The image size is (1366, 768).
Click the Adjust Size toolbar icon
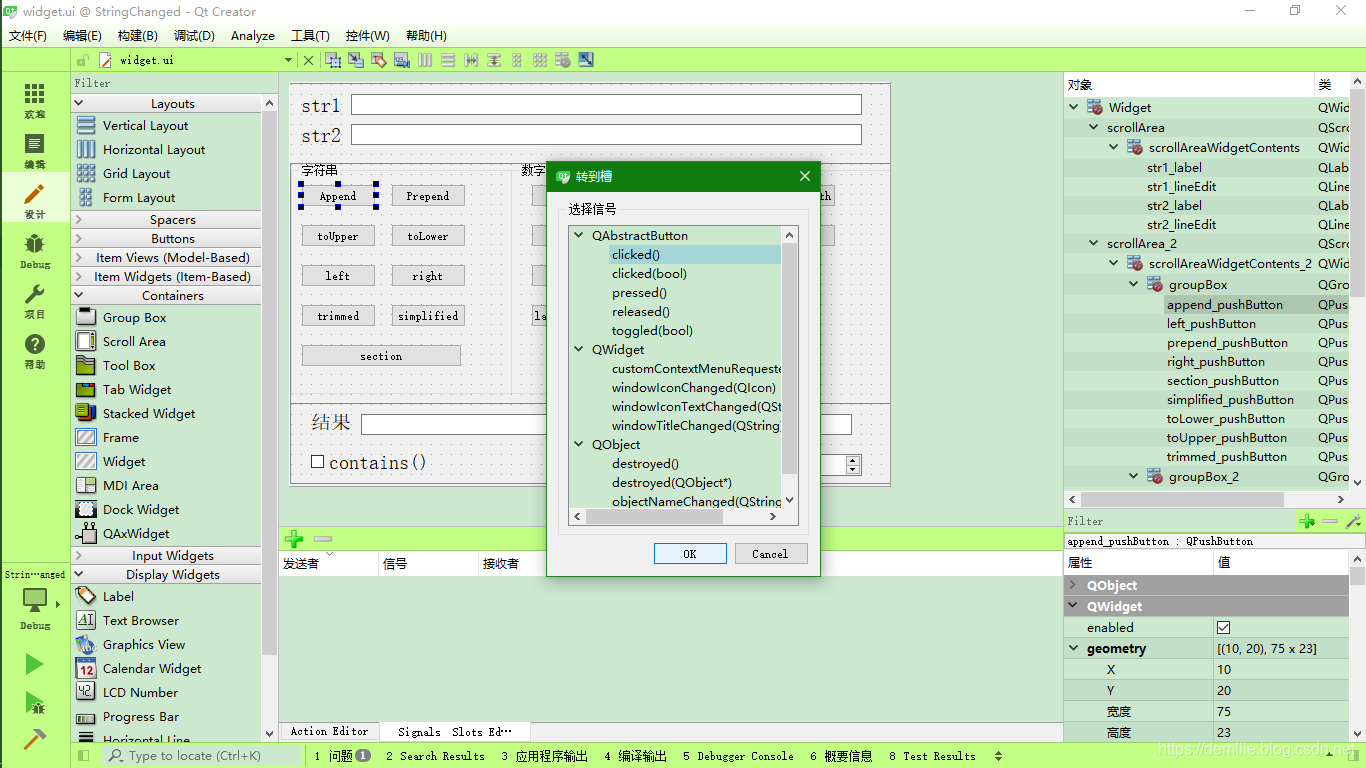click(586, 60)
